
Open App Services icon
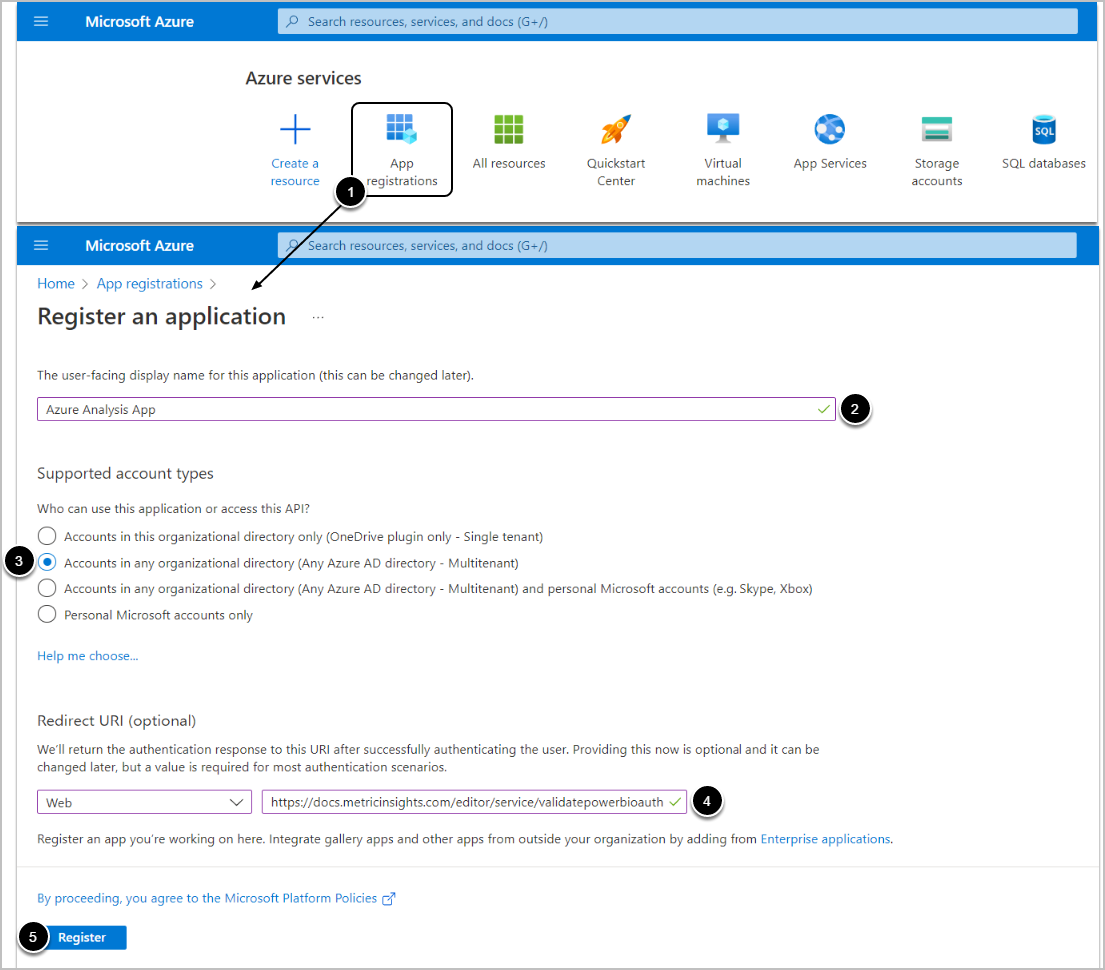coord(829,129)
